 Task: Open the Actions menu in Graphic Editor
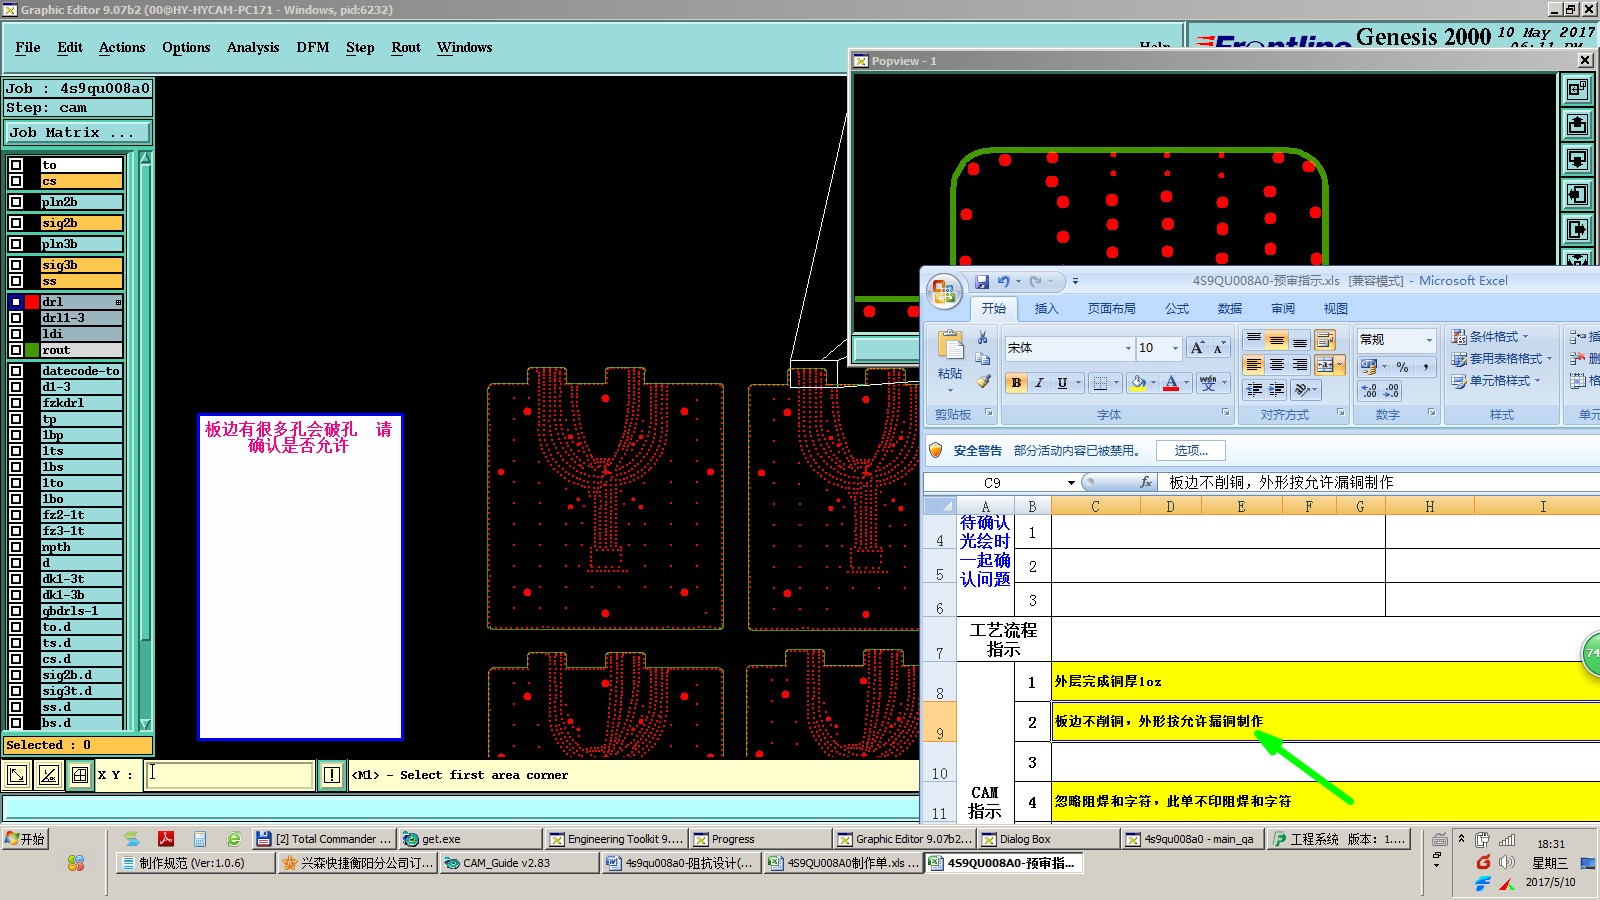[x=122, y=47]
